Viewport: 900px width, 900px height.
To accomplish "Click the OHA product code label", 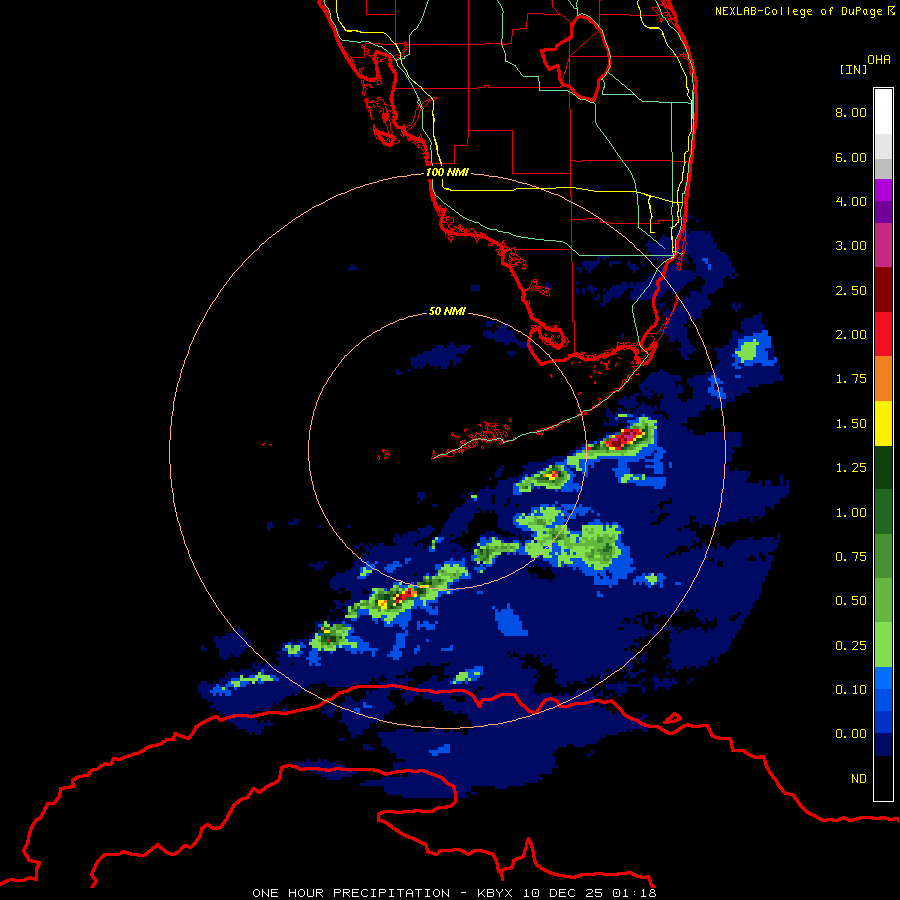I will 879,60.
